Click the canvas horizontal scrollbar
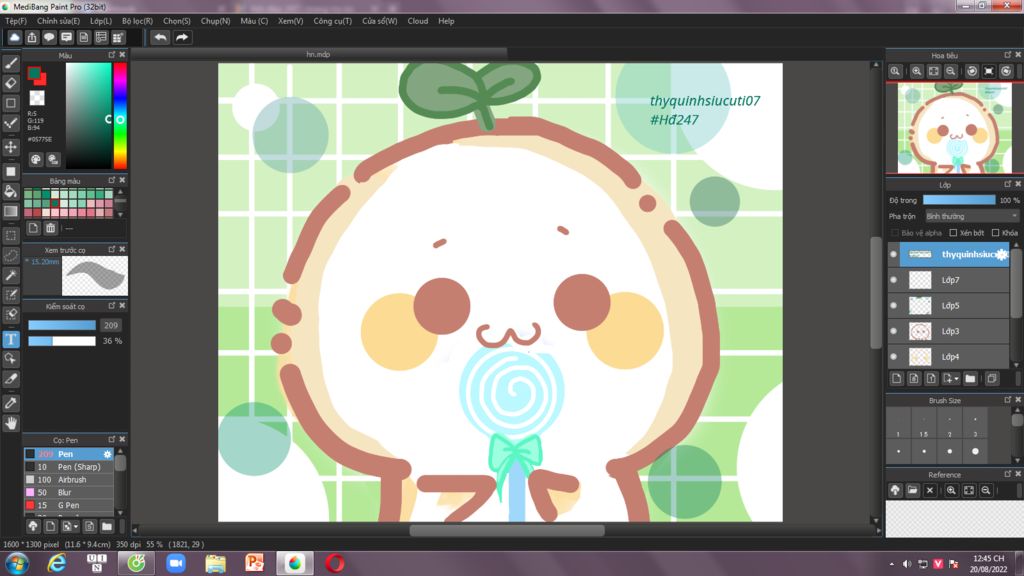 pyautogui.click(x=507, y=530)
